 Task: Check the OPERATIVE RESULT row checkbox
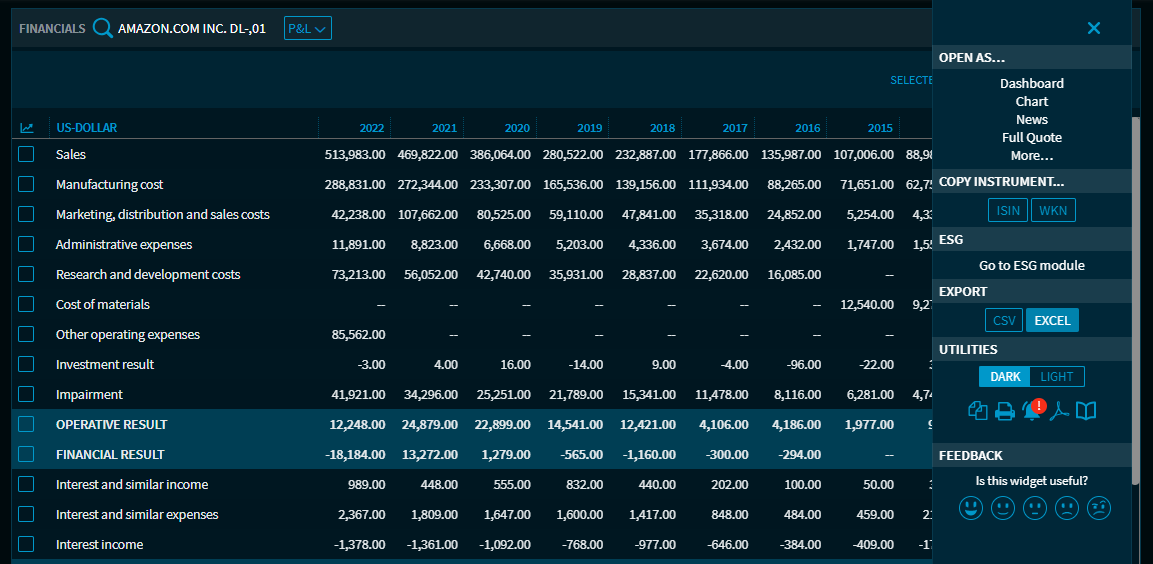tap(26, 424)
